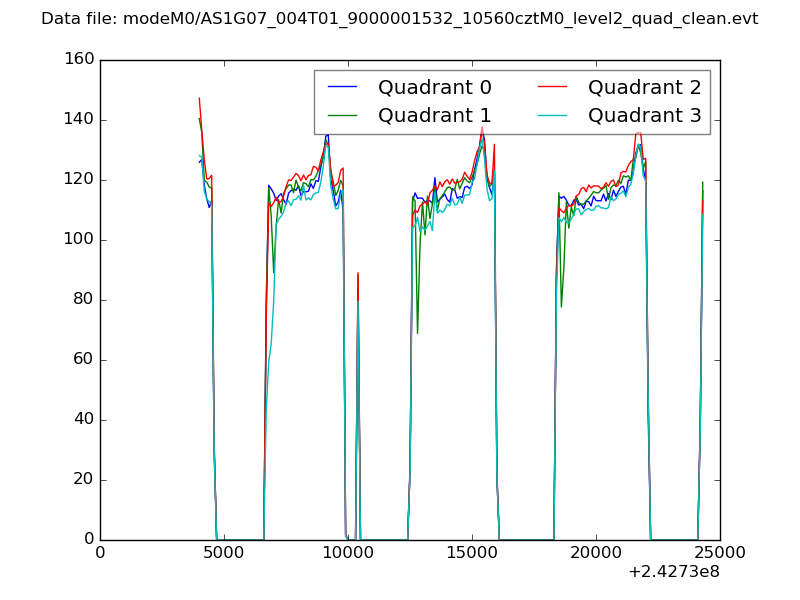800x600 pixels.
Task: Click the 100 y-axis tick label
Action: [x=78, y=240]
